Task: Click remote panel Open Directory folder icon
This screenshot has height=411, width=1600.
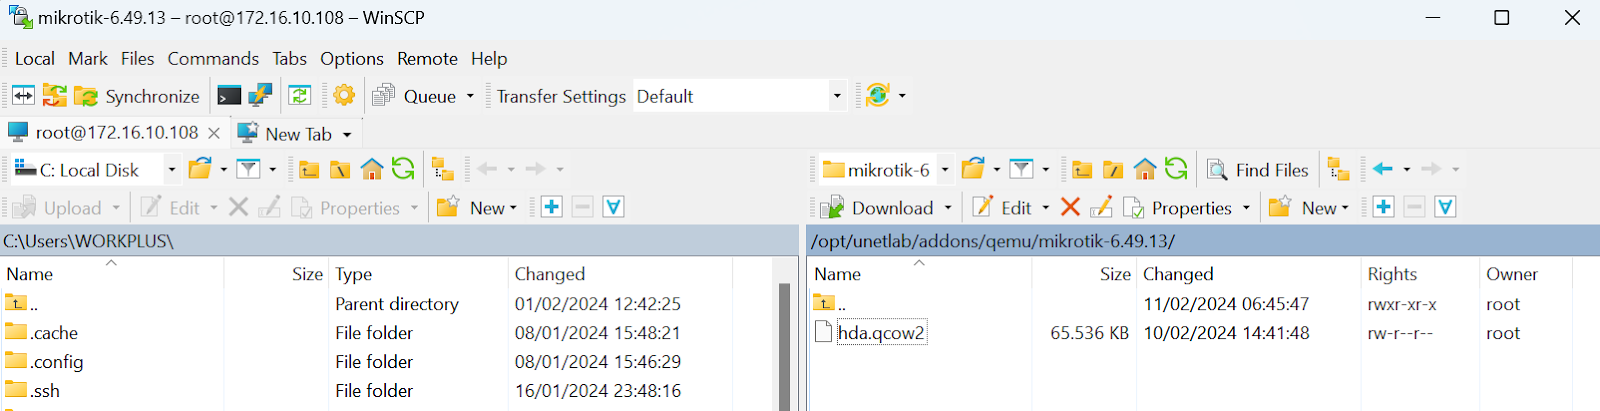Action: [973, 169]
